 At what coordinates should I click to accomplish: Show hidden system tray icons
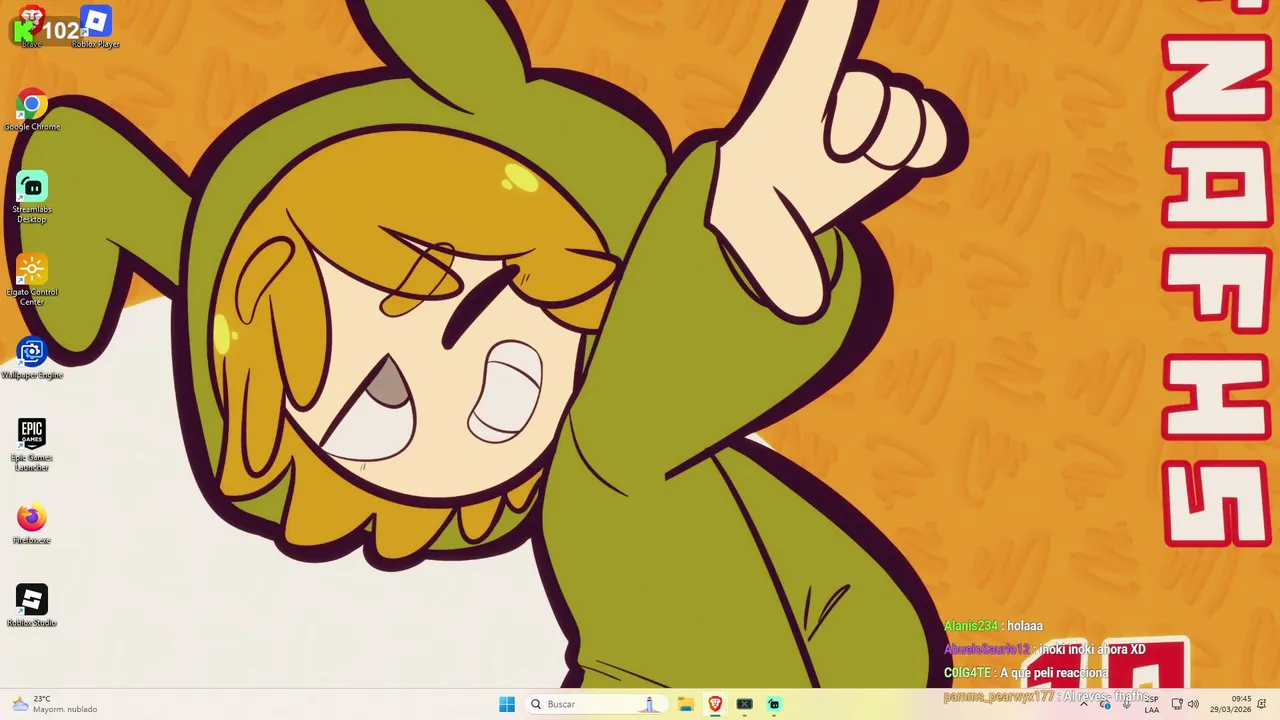point(1083,704)
